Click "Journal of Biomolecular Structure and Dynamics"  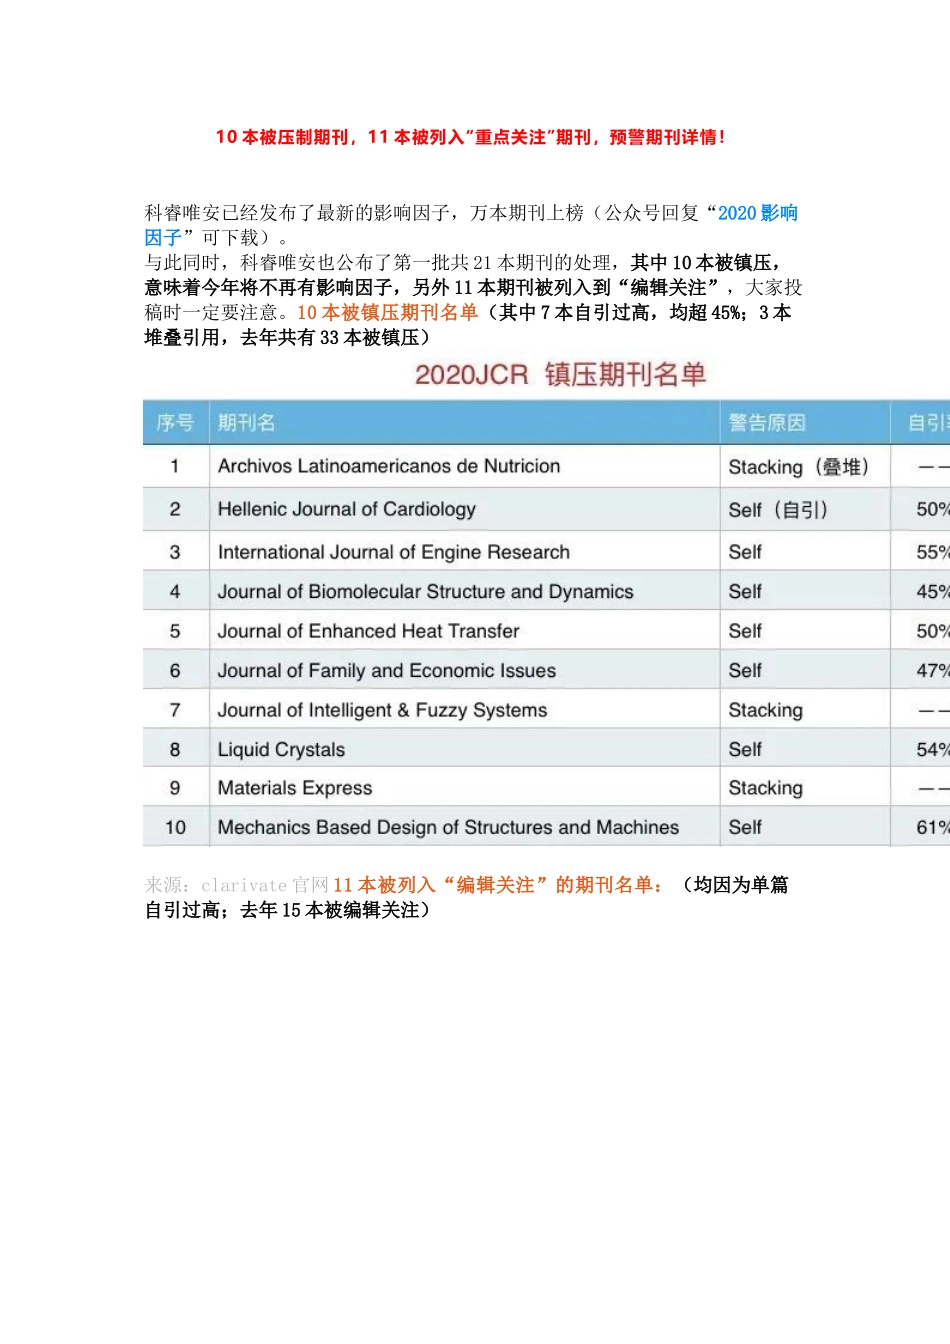click(x=425, y=592)
